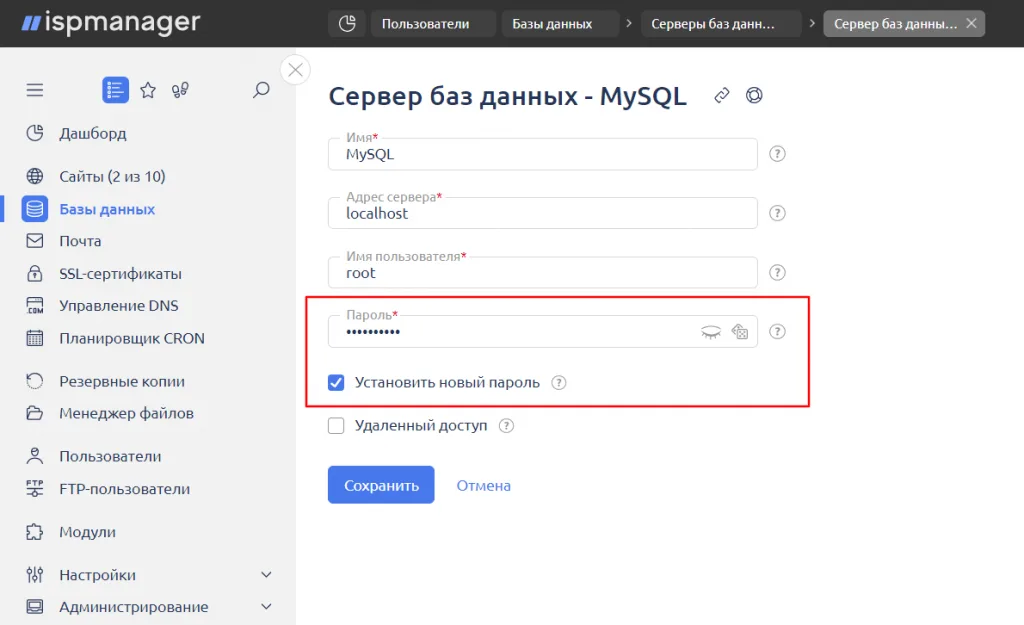The image size is (1024, 625).
Task: Switch to the Пользователи top tab
Action: point(433,24)
